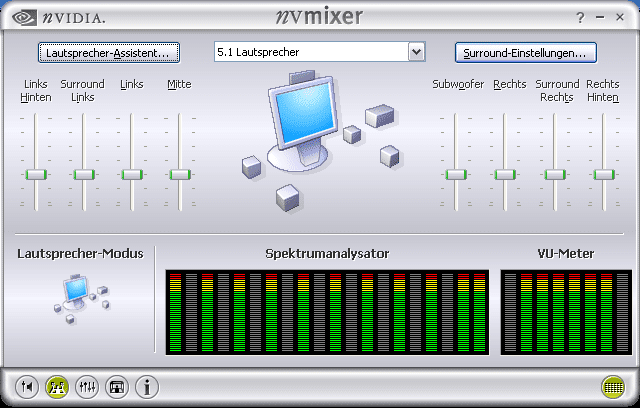Click the 'VU-Meter' heading
640x408 pixels.
point(566,254)
